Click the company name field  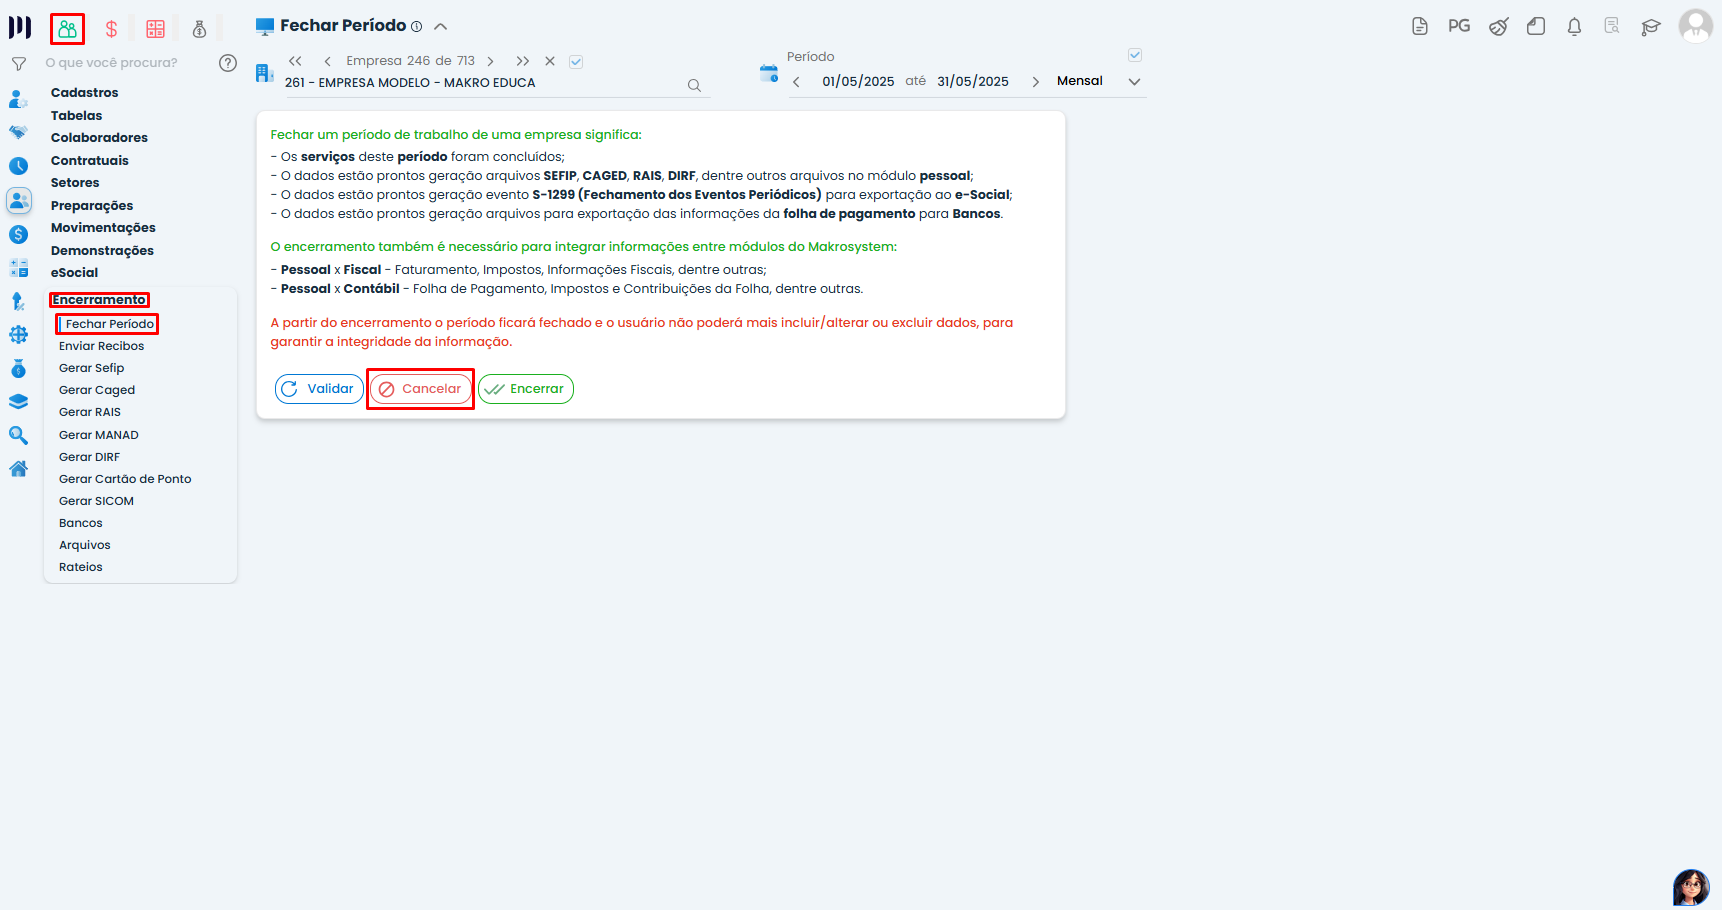point(483,83)
